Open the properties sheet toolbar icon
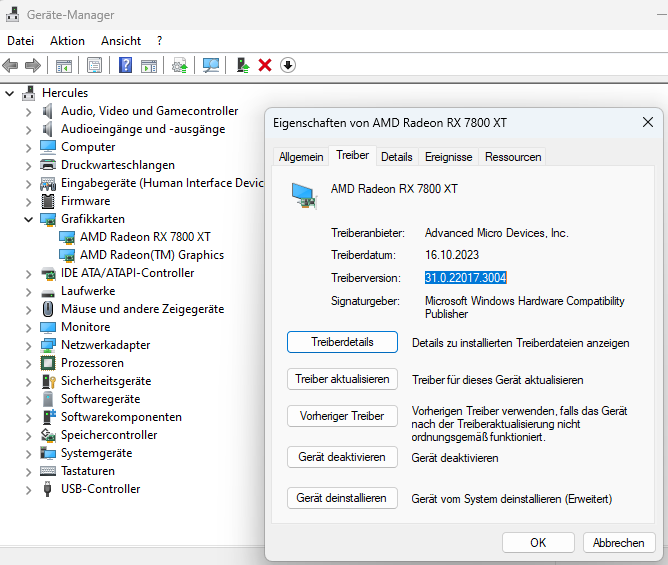 coord(94,66)
